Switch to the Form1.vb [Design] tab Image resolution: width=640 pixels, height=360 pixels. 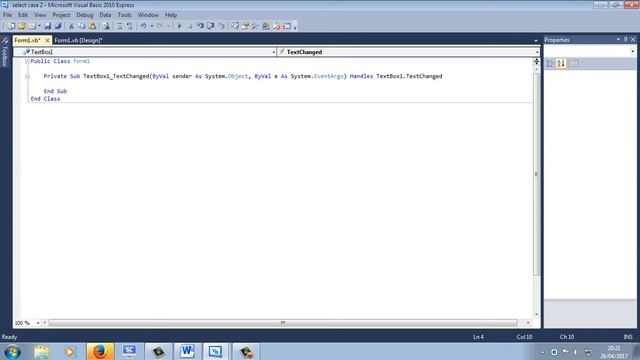[78, 40]
